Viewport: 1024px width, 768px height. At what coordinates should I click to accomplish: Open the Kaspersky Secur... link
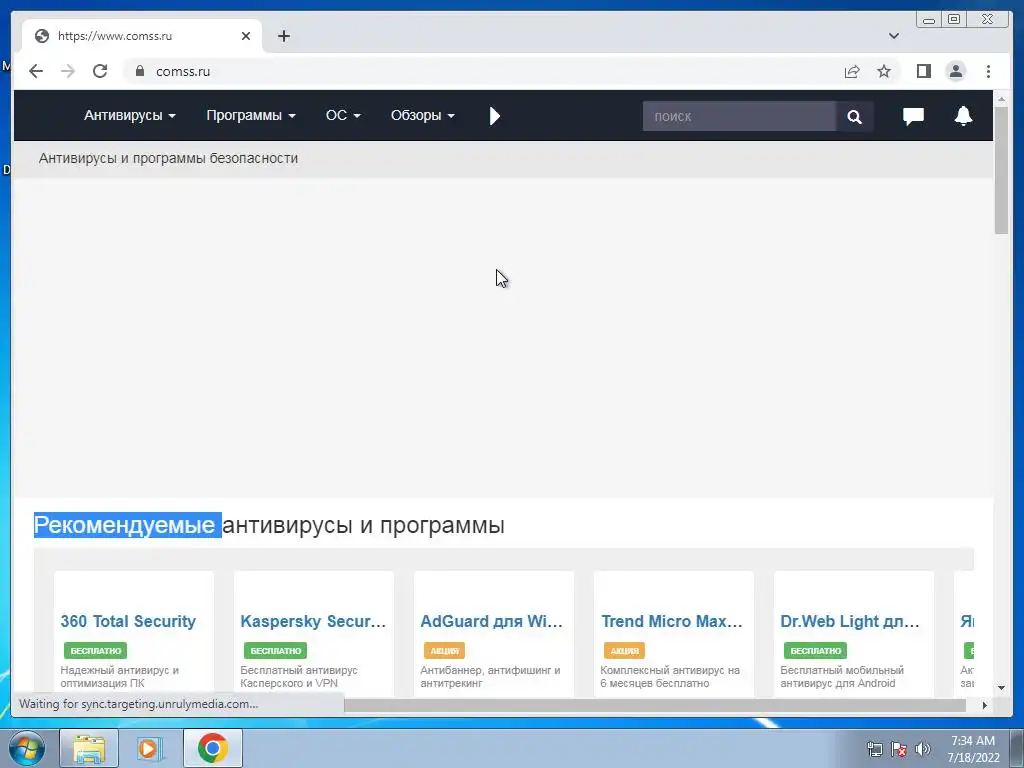coord(313,621)
